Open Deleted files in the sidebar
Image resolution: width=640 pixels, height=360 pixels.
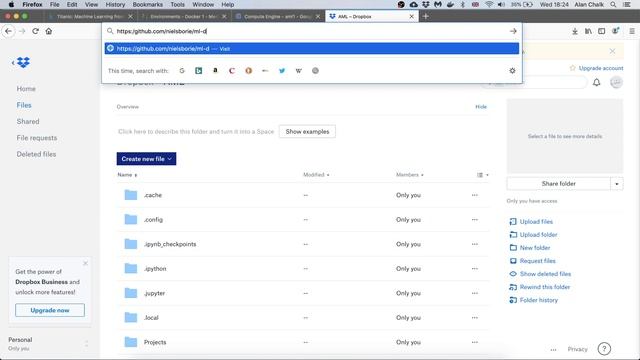coord(36,154)
